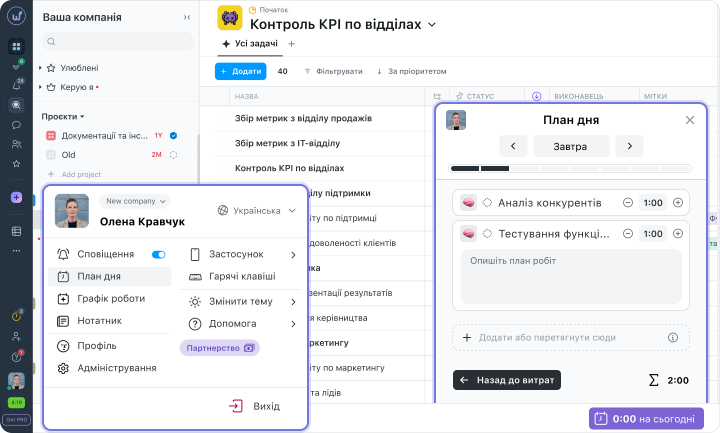Toggle status circle for Аналіз конкурентів
The height and width of the screenshot is (433, 720).
point(487,203)
